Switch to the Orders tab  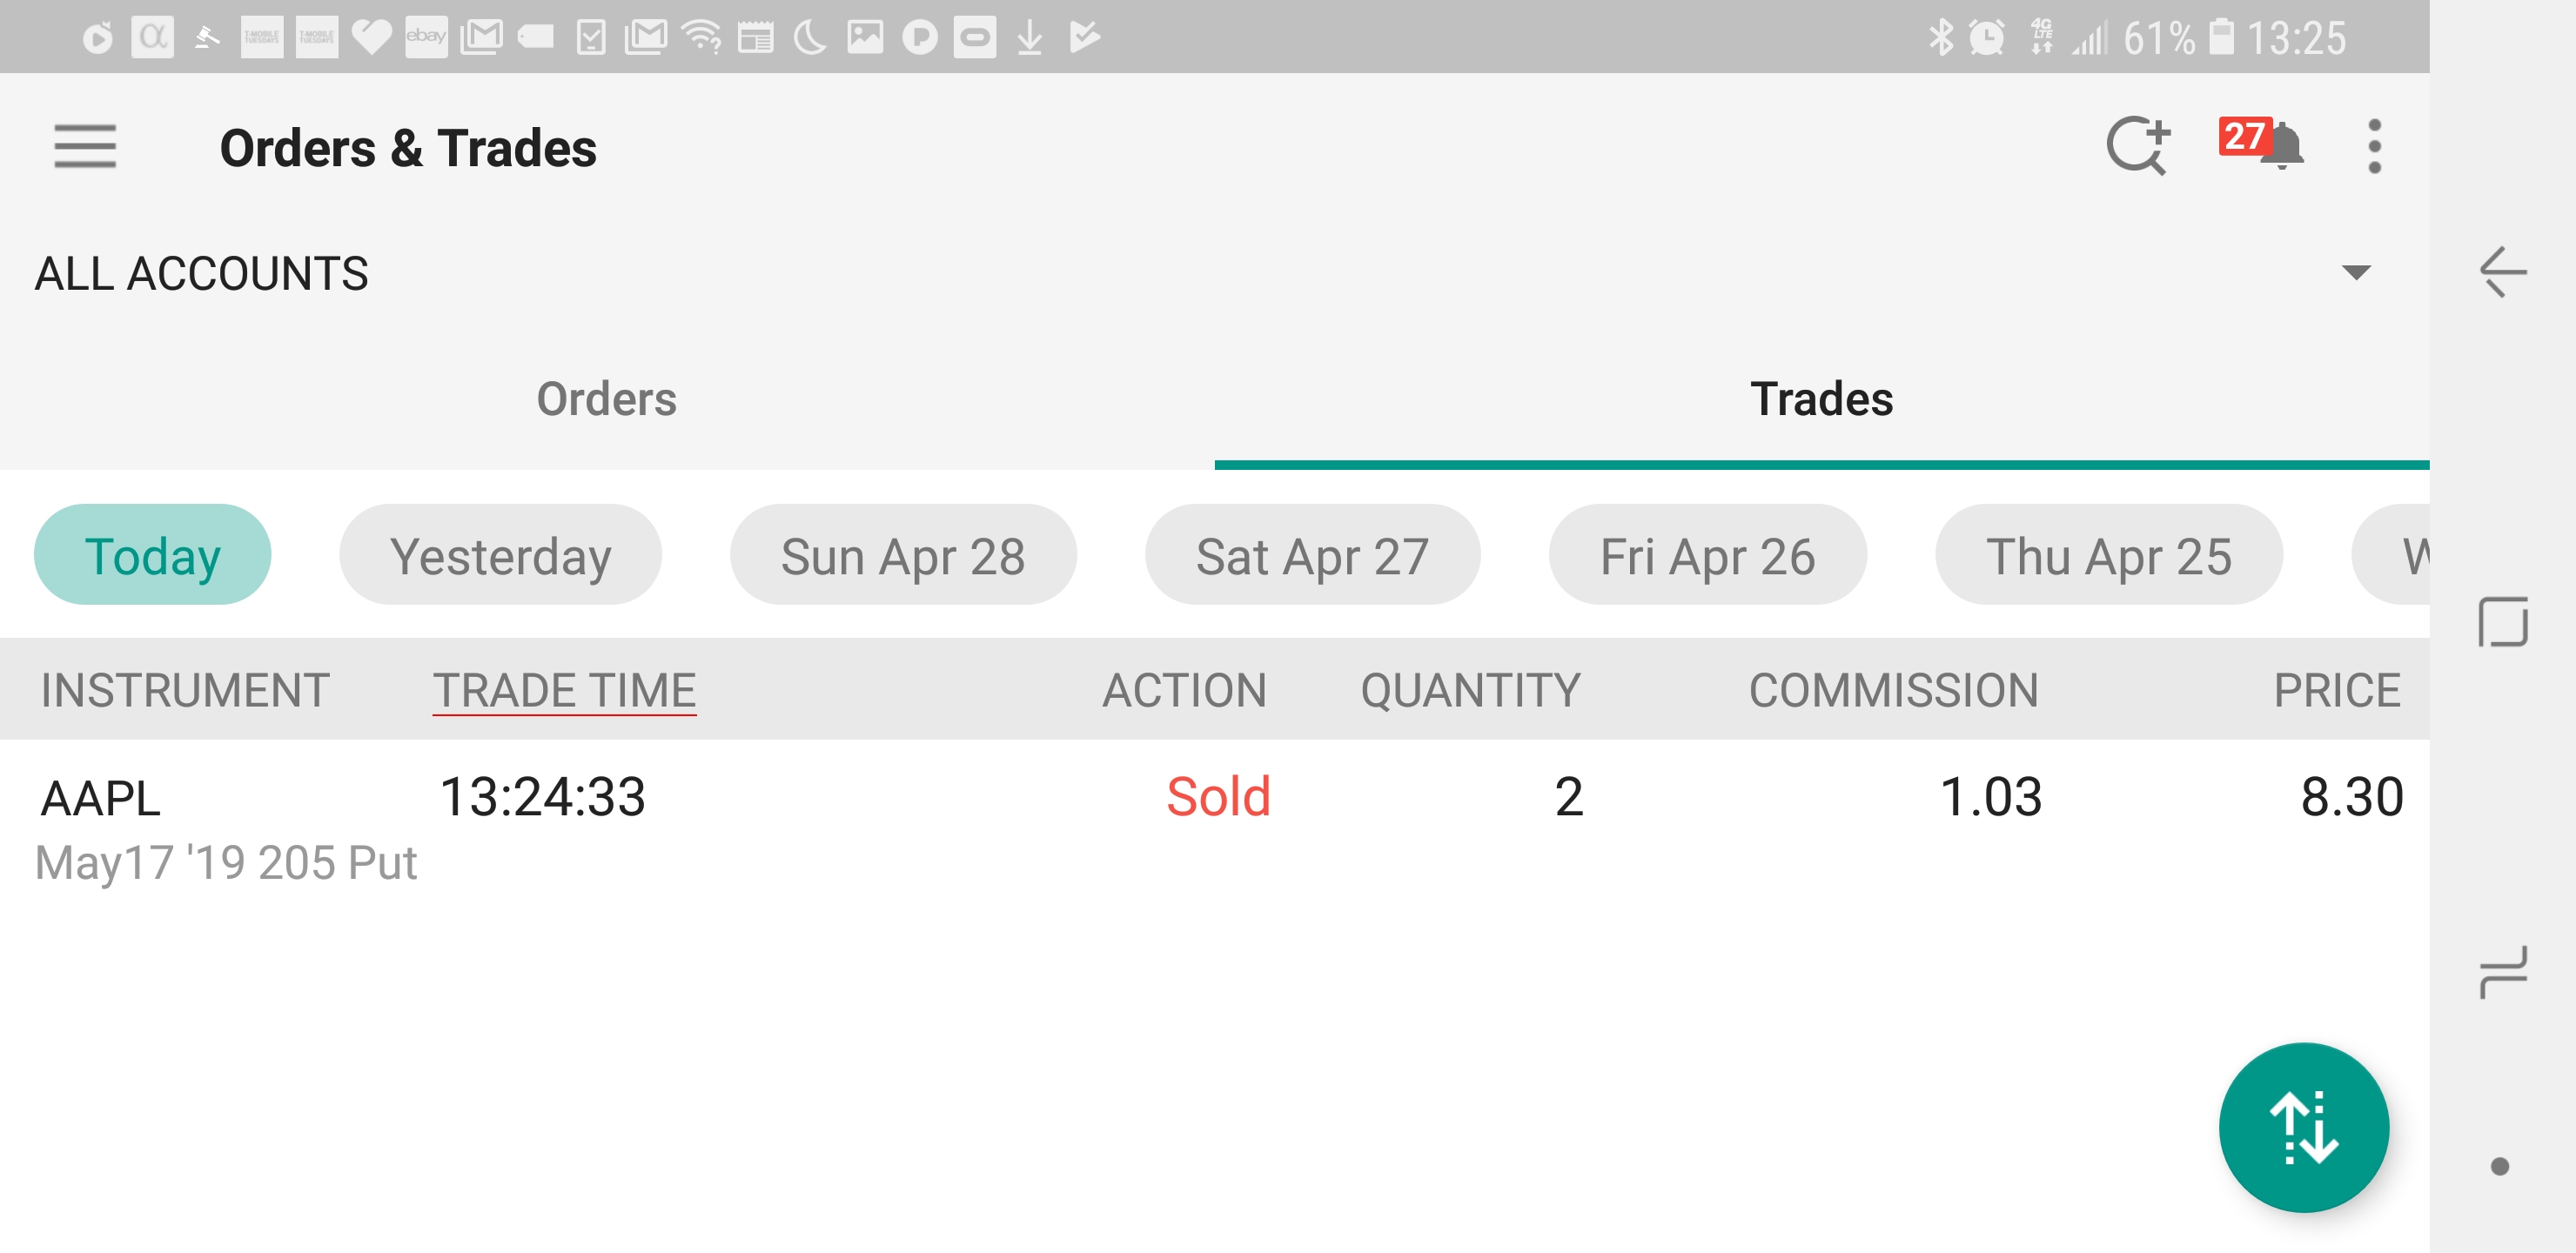pyautogui.click(x=607, y=400)
